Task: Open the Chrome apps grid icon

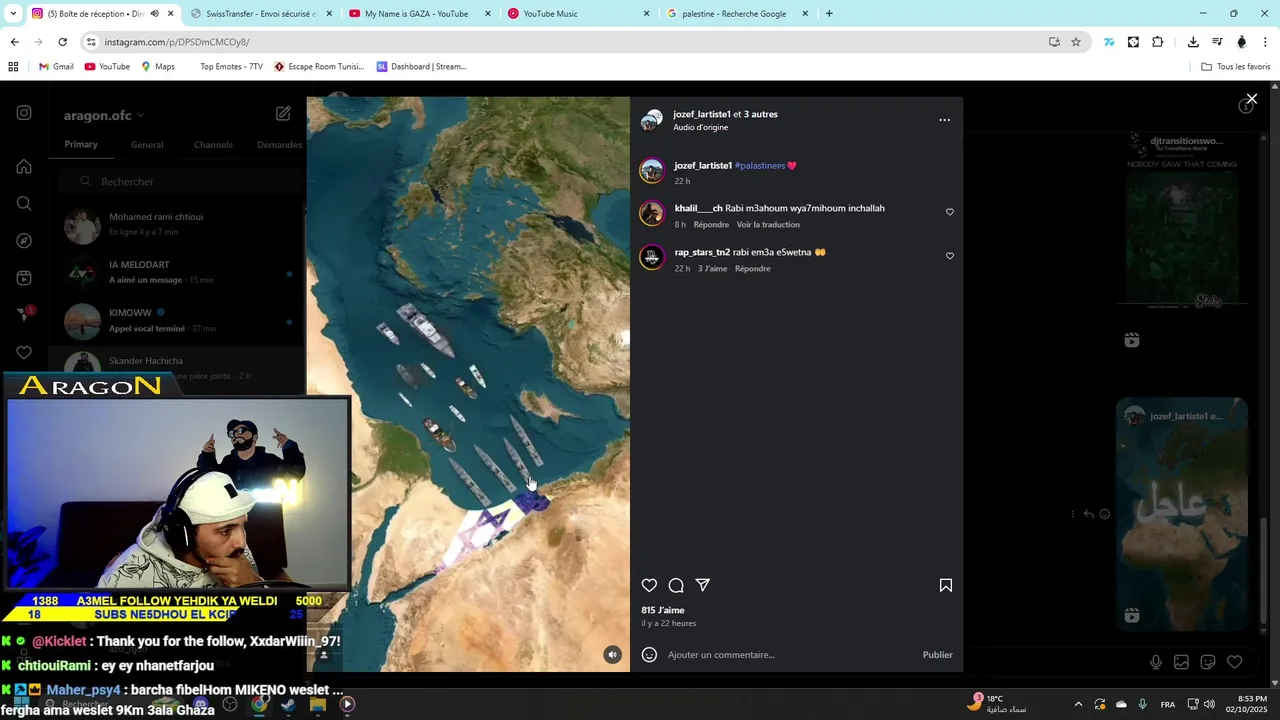Action: (x=13, y=67)
